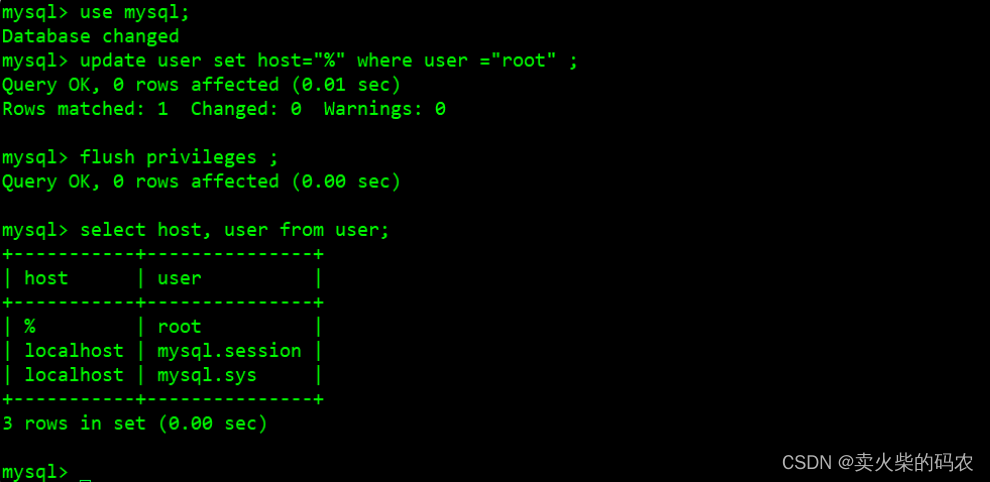Click the 'mysql.sys' user cell
Image resolution: width=990 pixels, height=482 pixels.
coord(207,375)
